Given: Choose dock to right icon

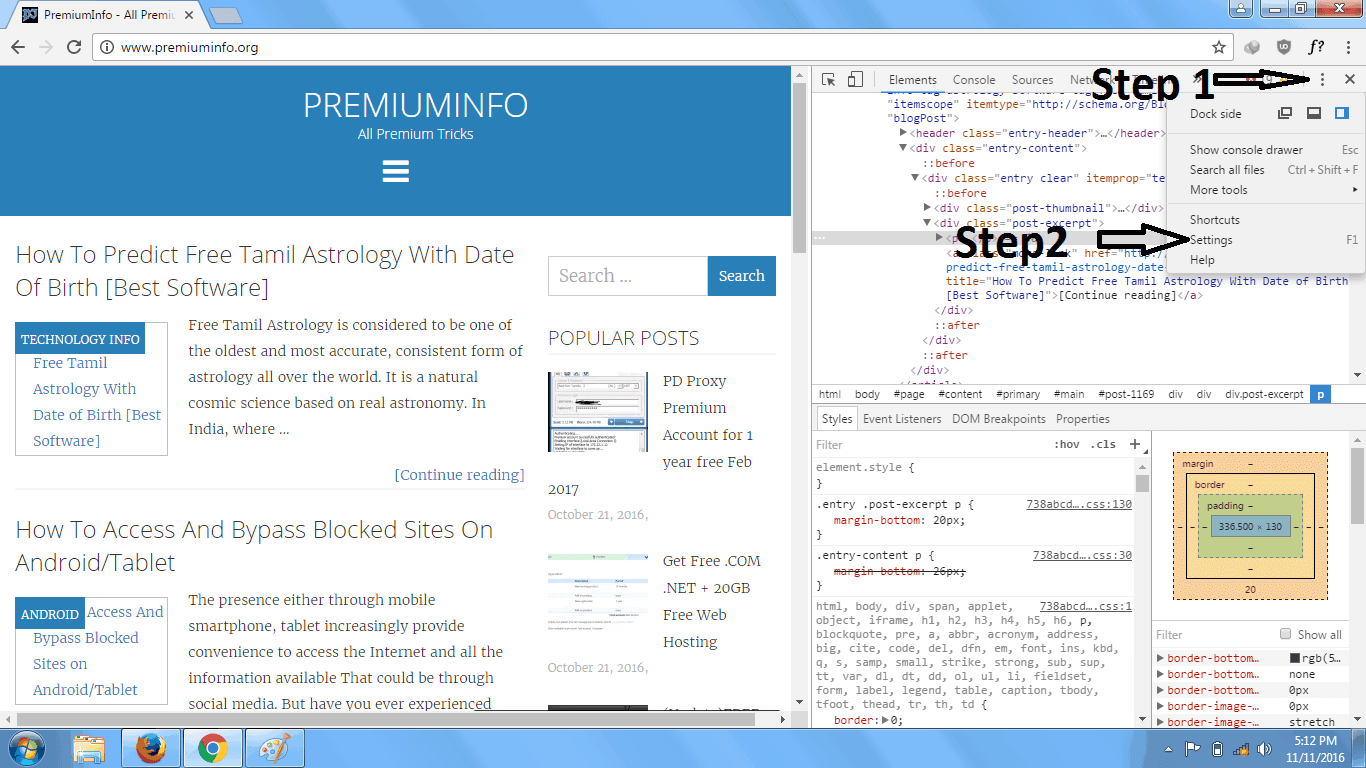Looking at the screenshot, I should [1342, 114].
